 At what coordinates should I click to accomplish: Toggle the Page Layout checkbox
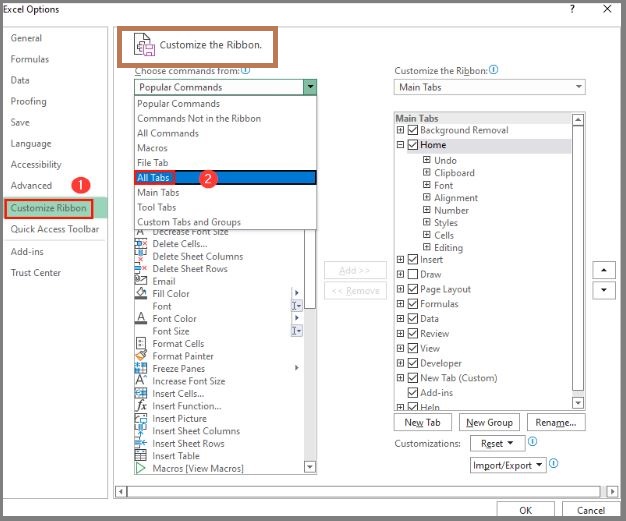pyautogui.click(x=413, y=289)
